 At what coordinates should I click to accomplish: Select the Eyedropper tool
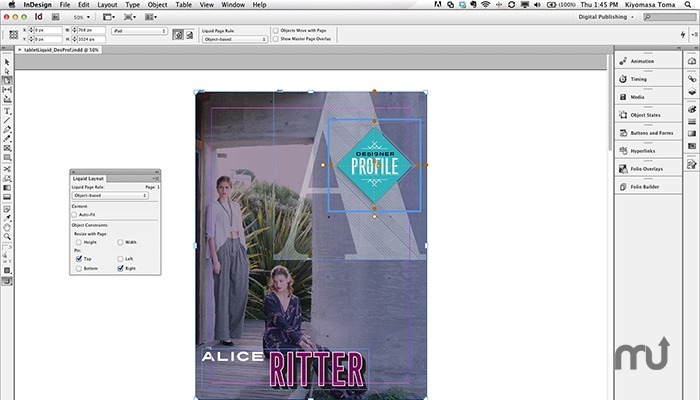click(x=7, y=218)
